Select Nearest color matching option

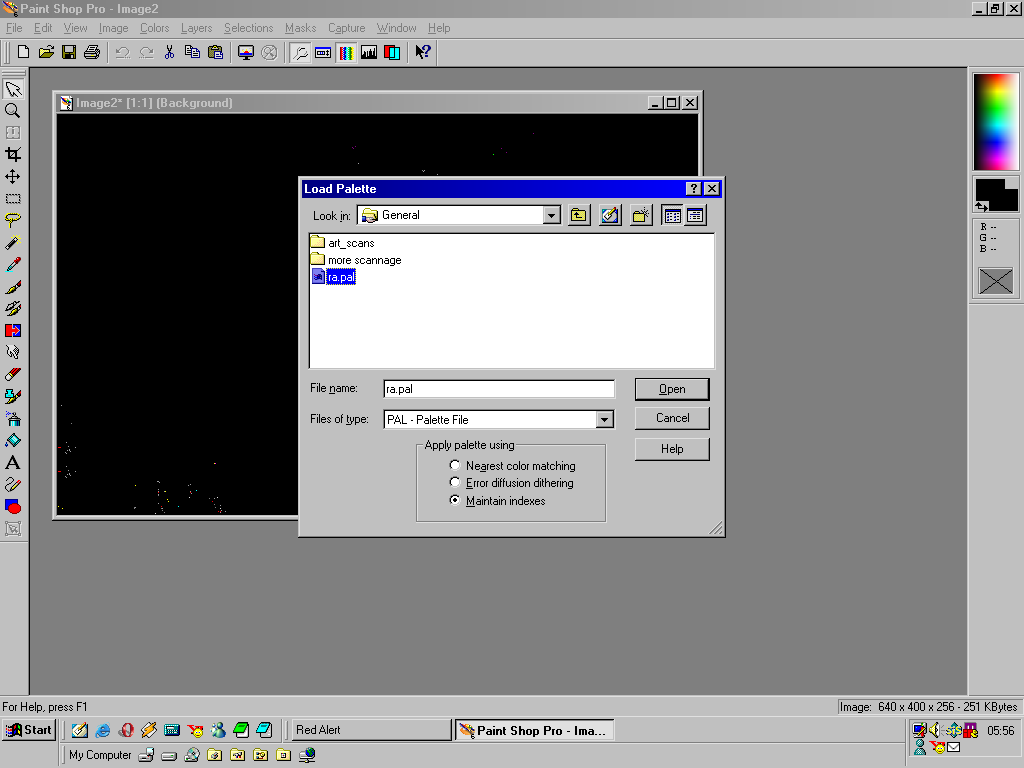click(456, 466)
